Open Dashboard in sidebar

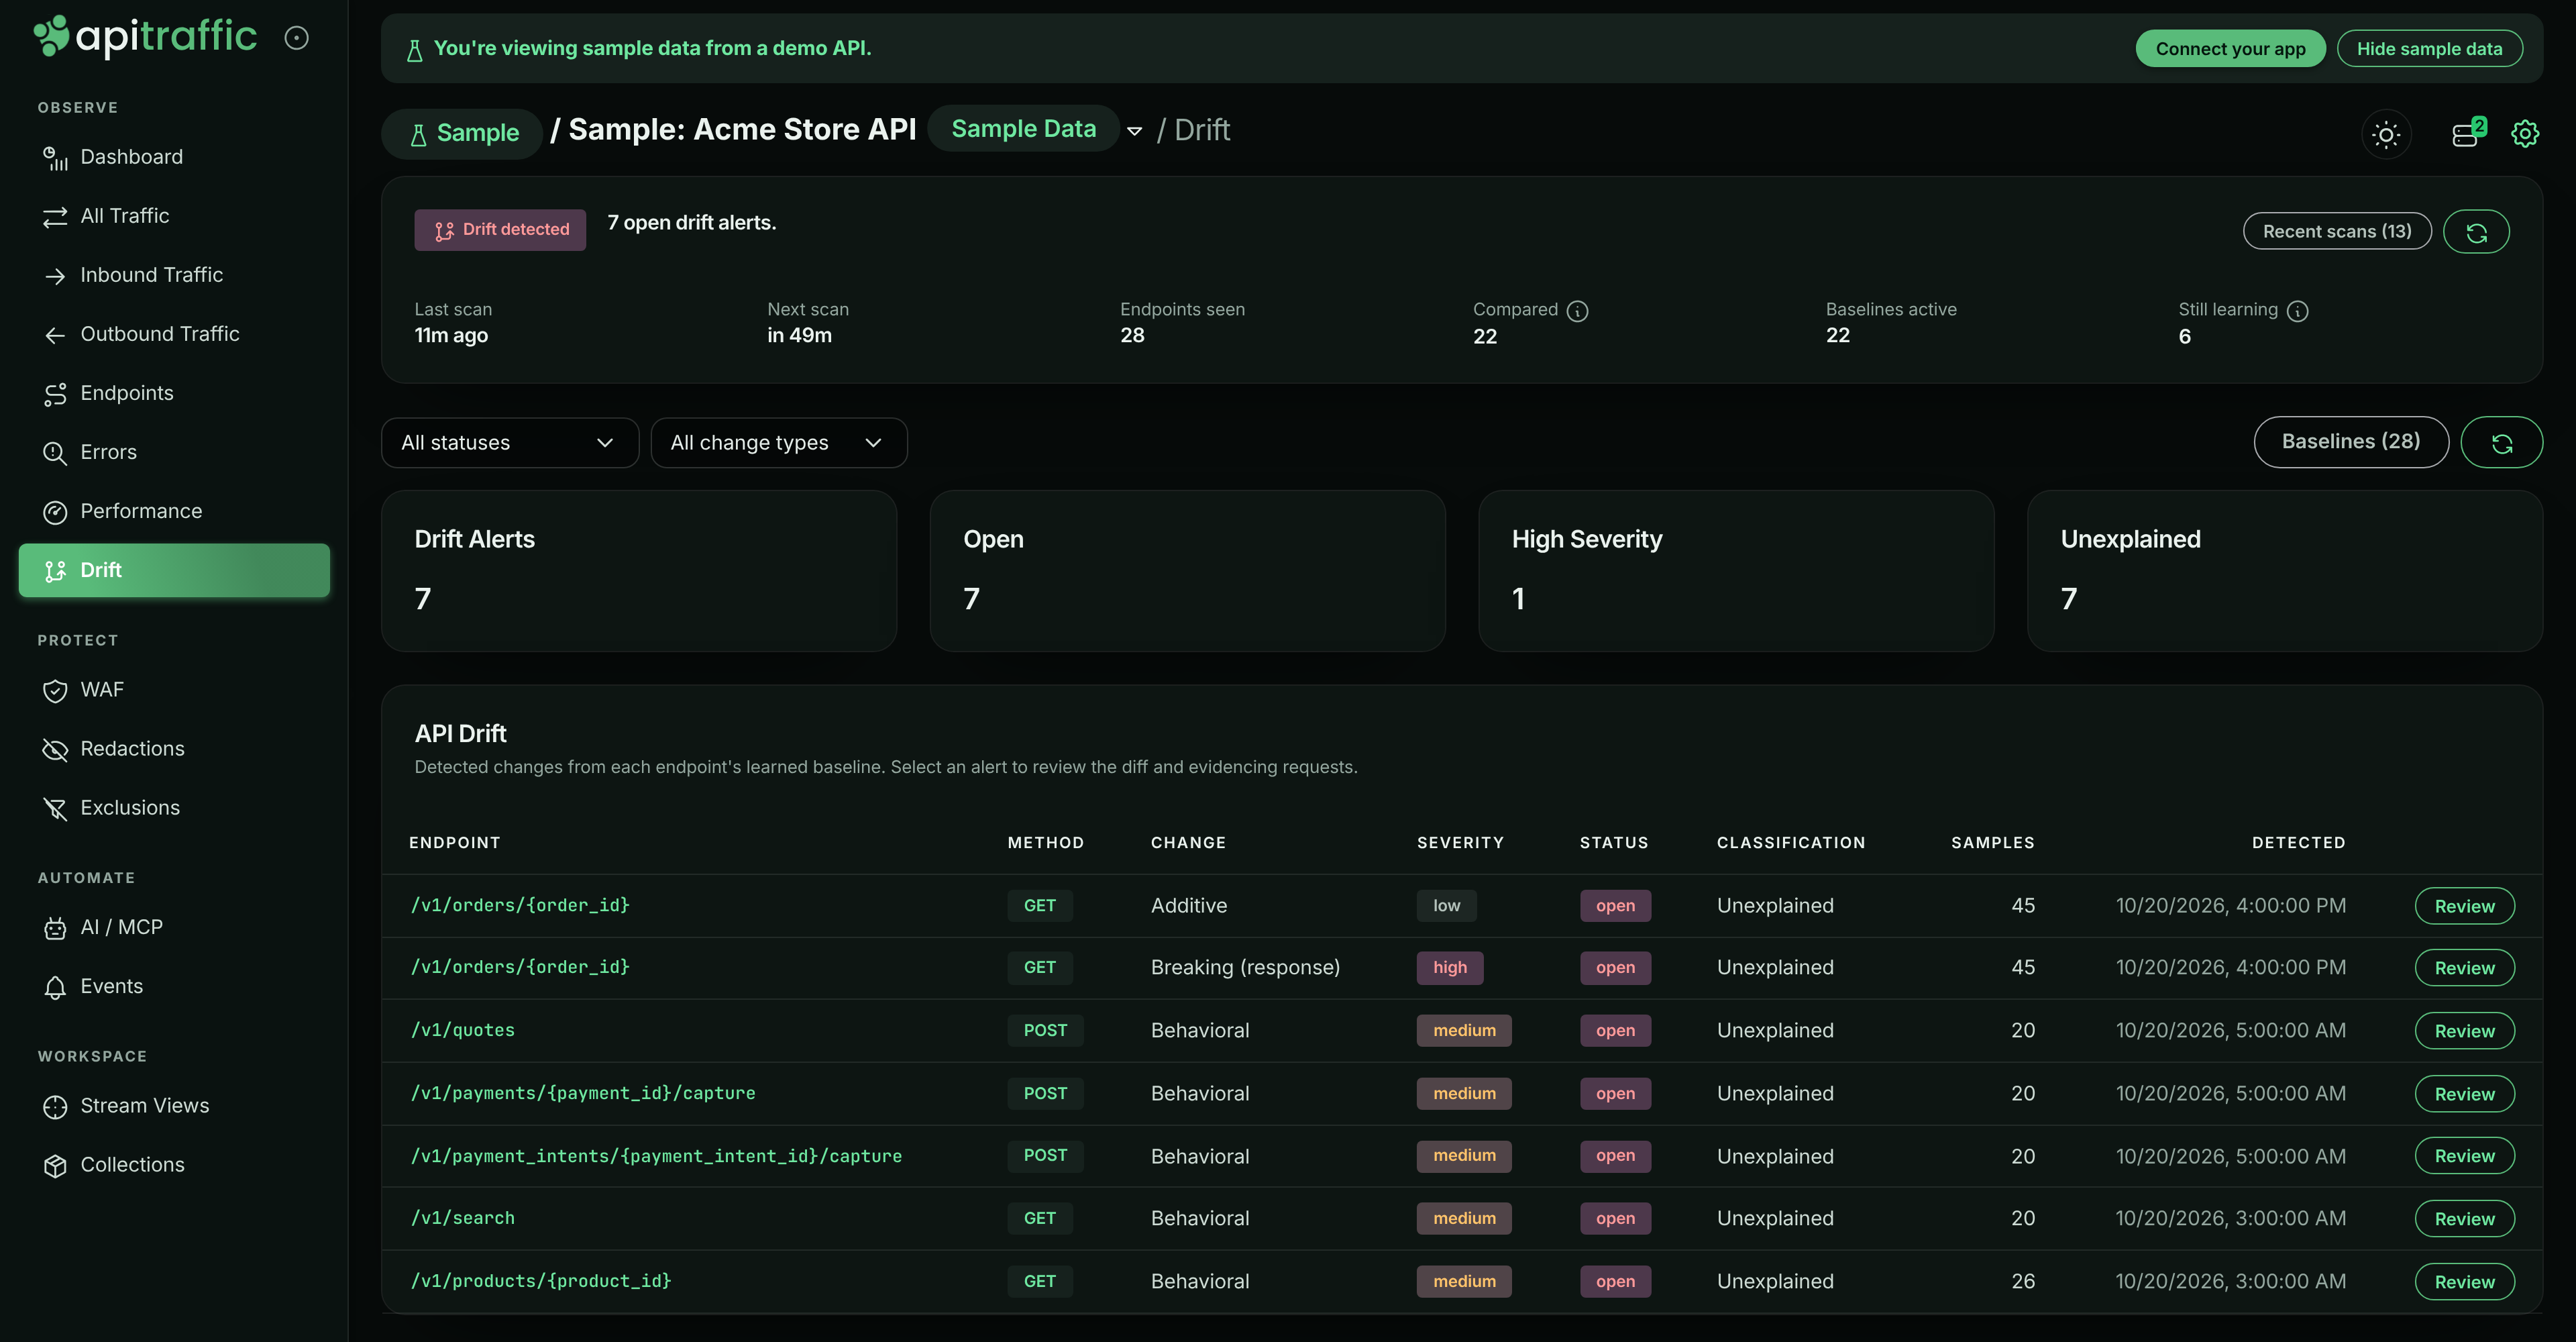tap(174, 157)
